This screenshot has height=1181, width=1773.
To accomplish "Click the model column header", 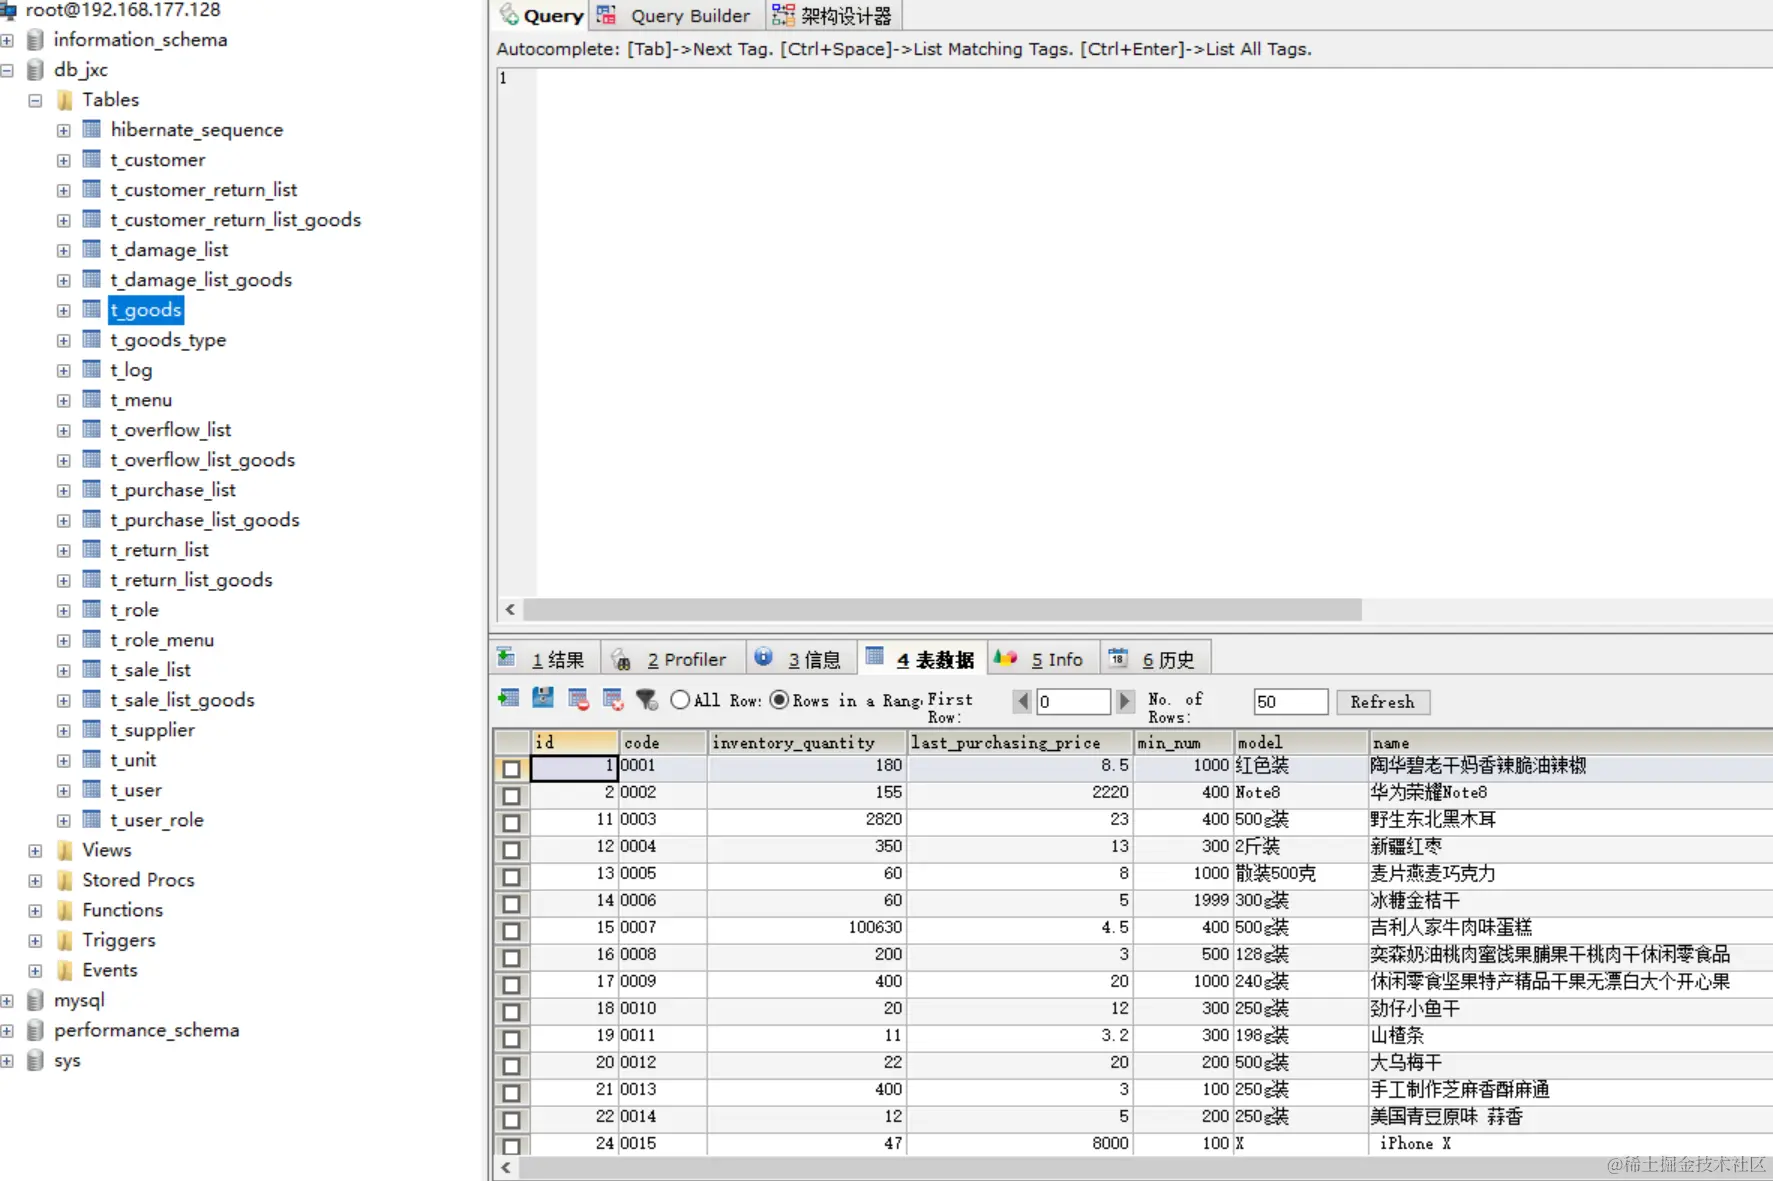I will (1300, 742).
